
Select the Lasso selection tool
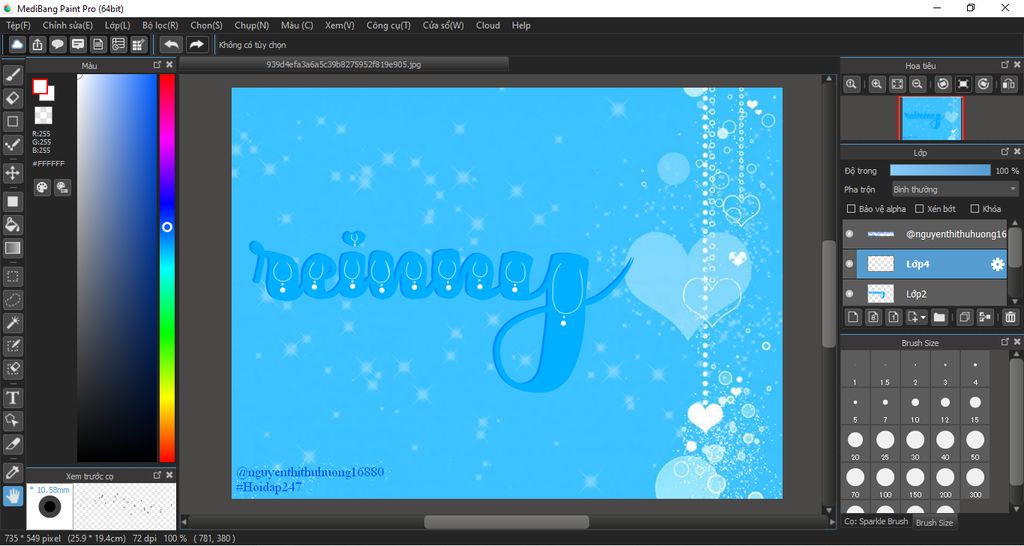(x=12, y=300)
